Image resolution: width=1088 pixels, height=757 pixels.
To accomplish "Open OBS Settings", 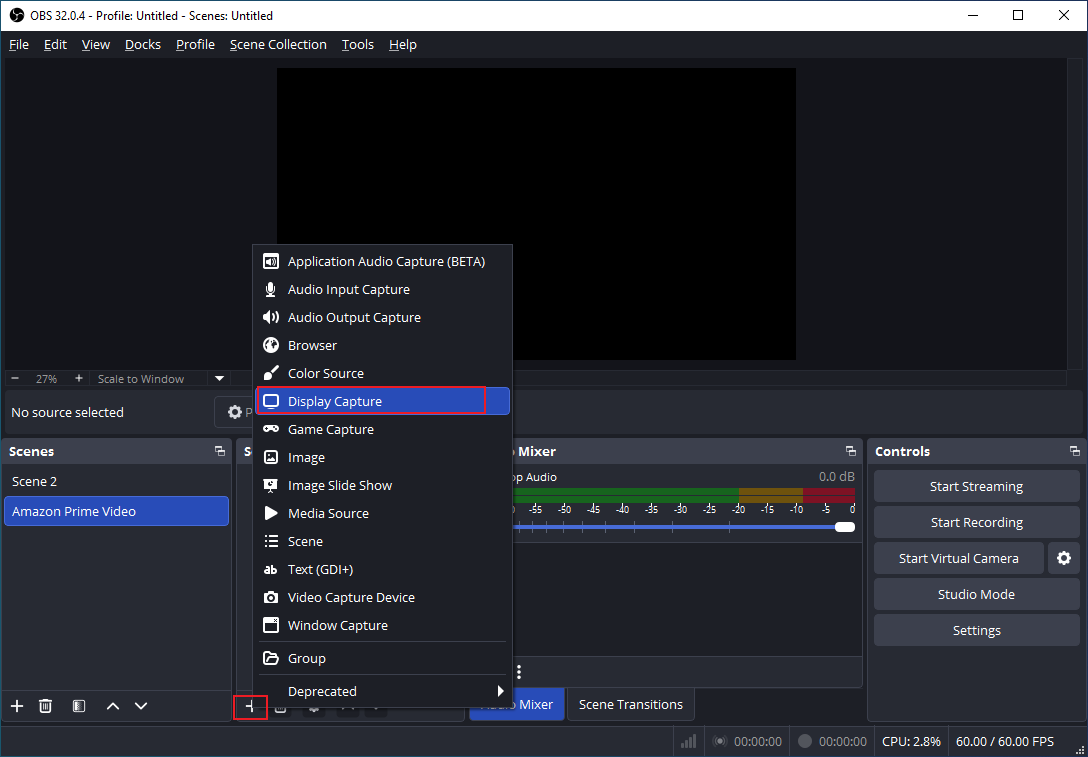I will pos(975,630).
